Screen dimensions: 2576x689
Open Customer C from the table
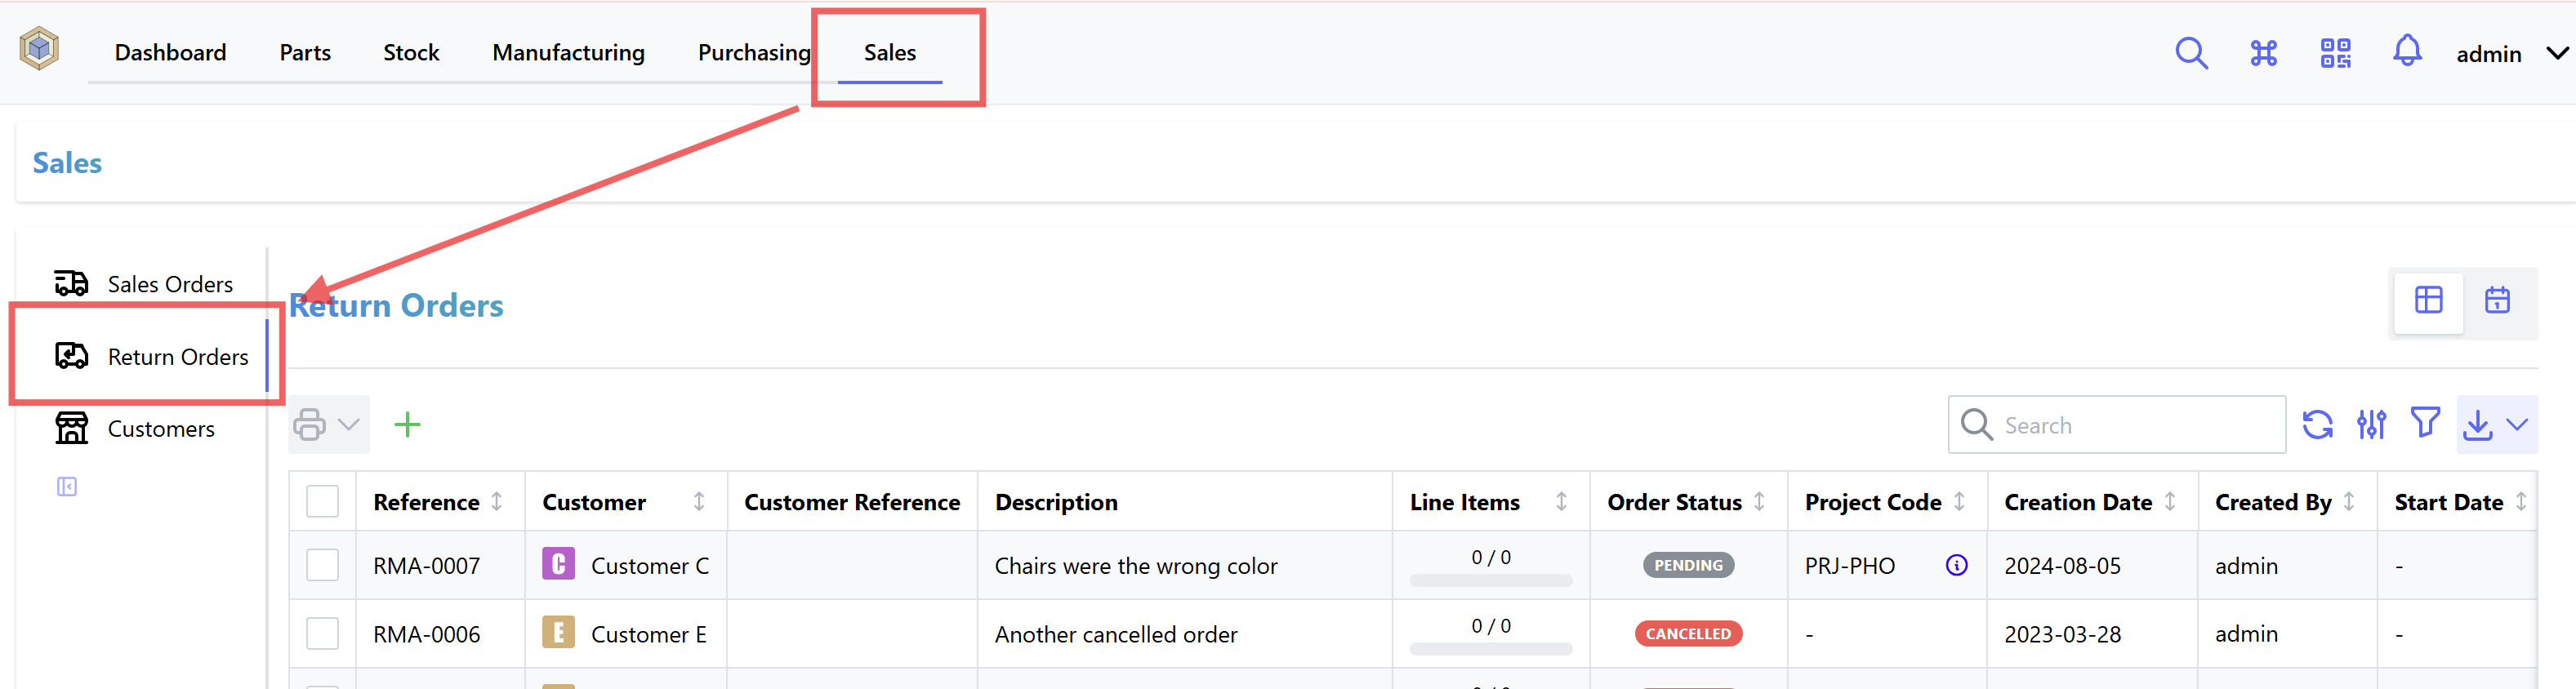click(x=650, y=564)
